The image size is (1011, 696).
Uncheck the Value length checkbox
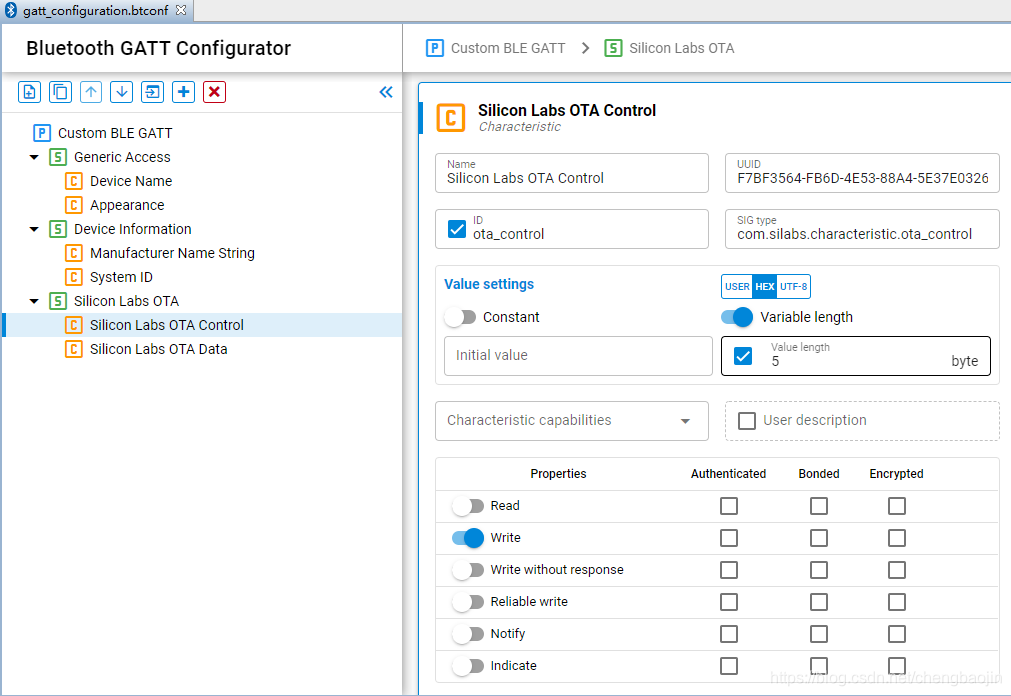(x=743, y=356)
